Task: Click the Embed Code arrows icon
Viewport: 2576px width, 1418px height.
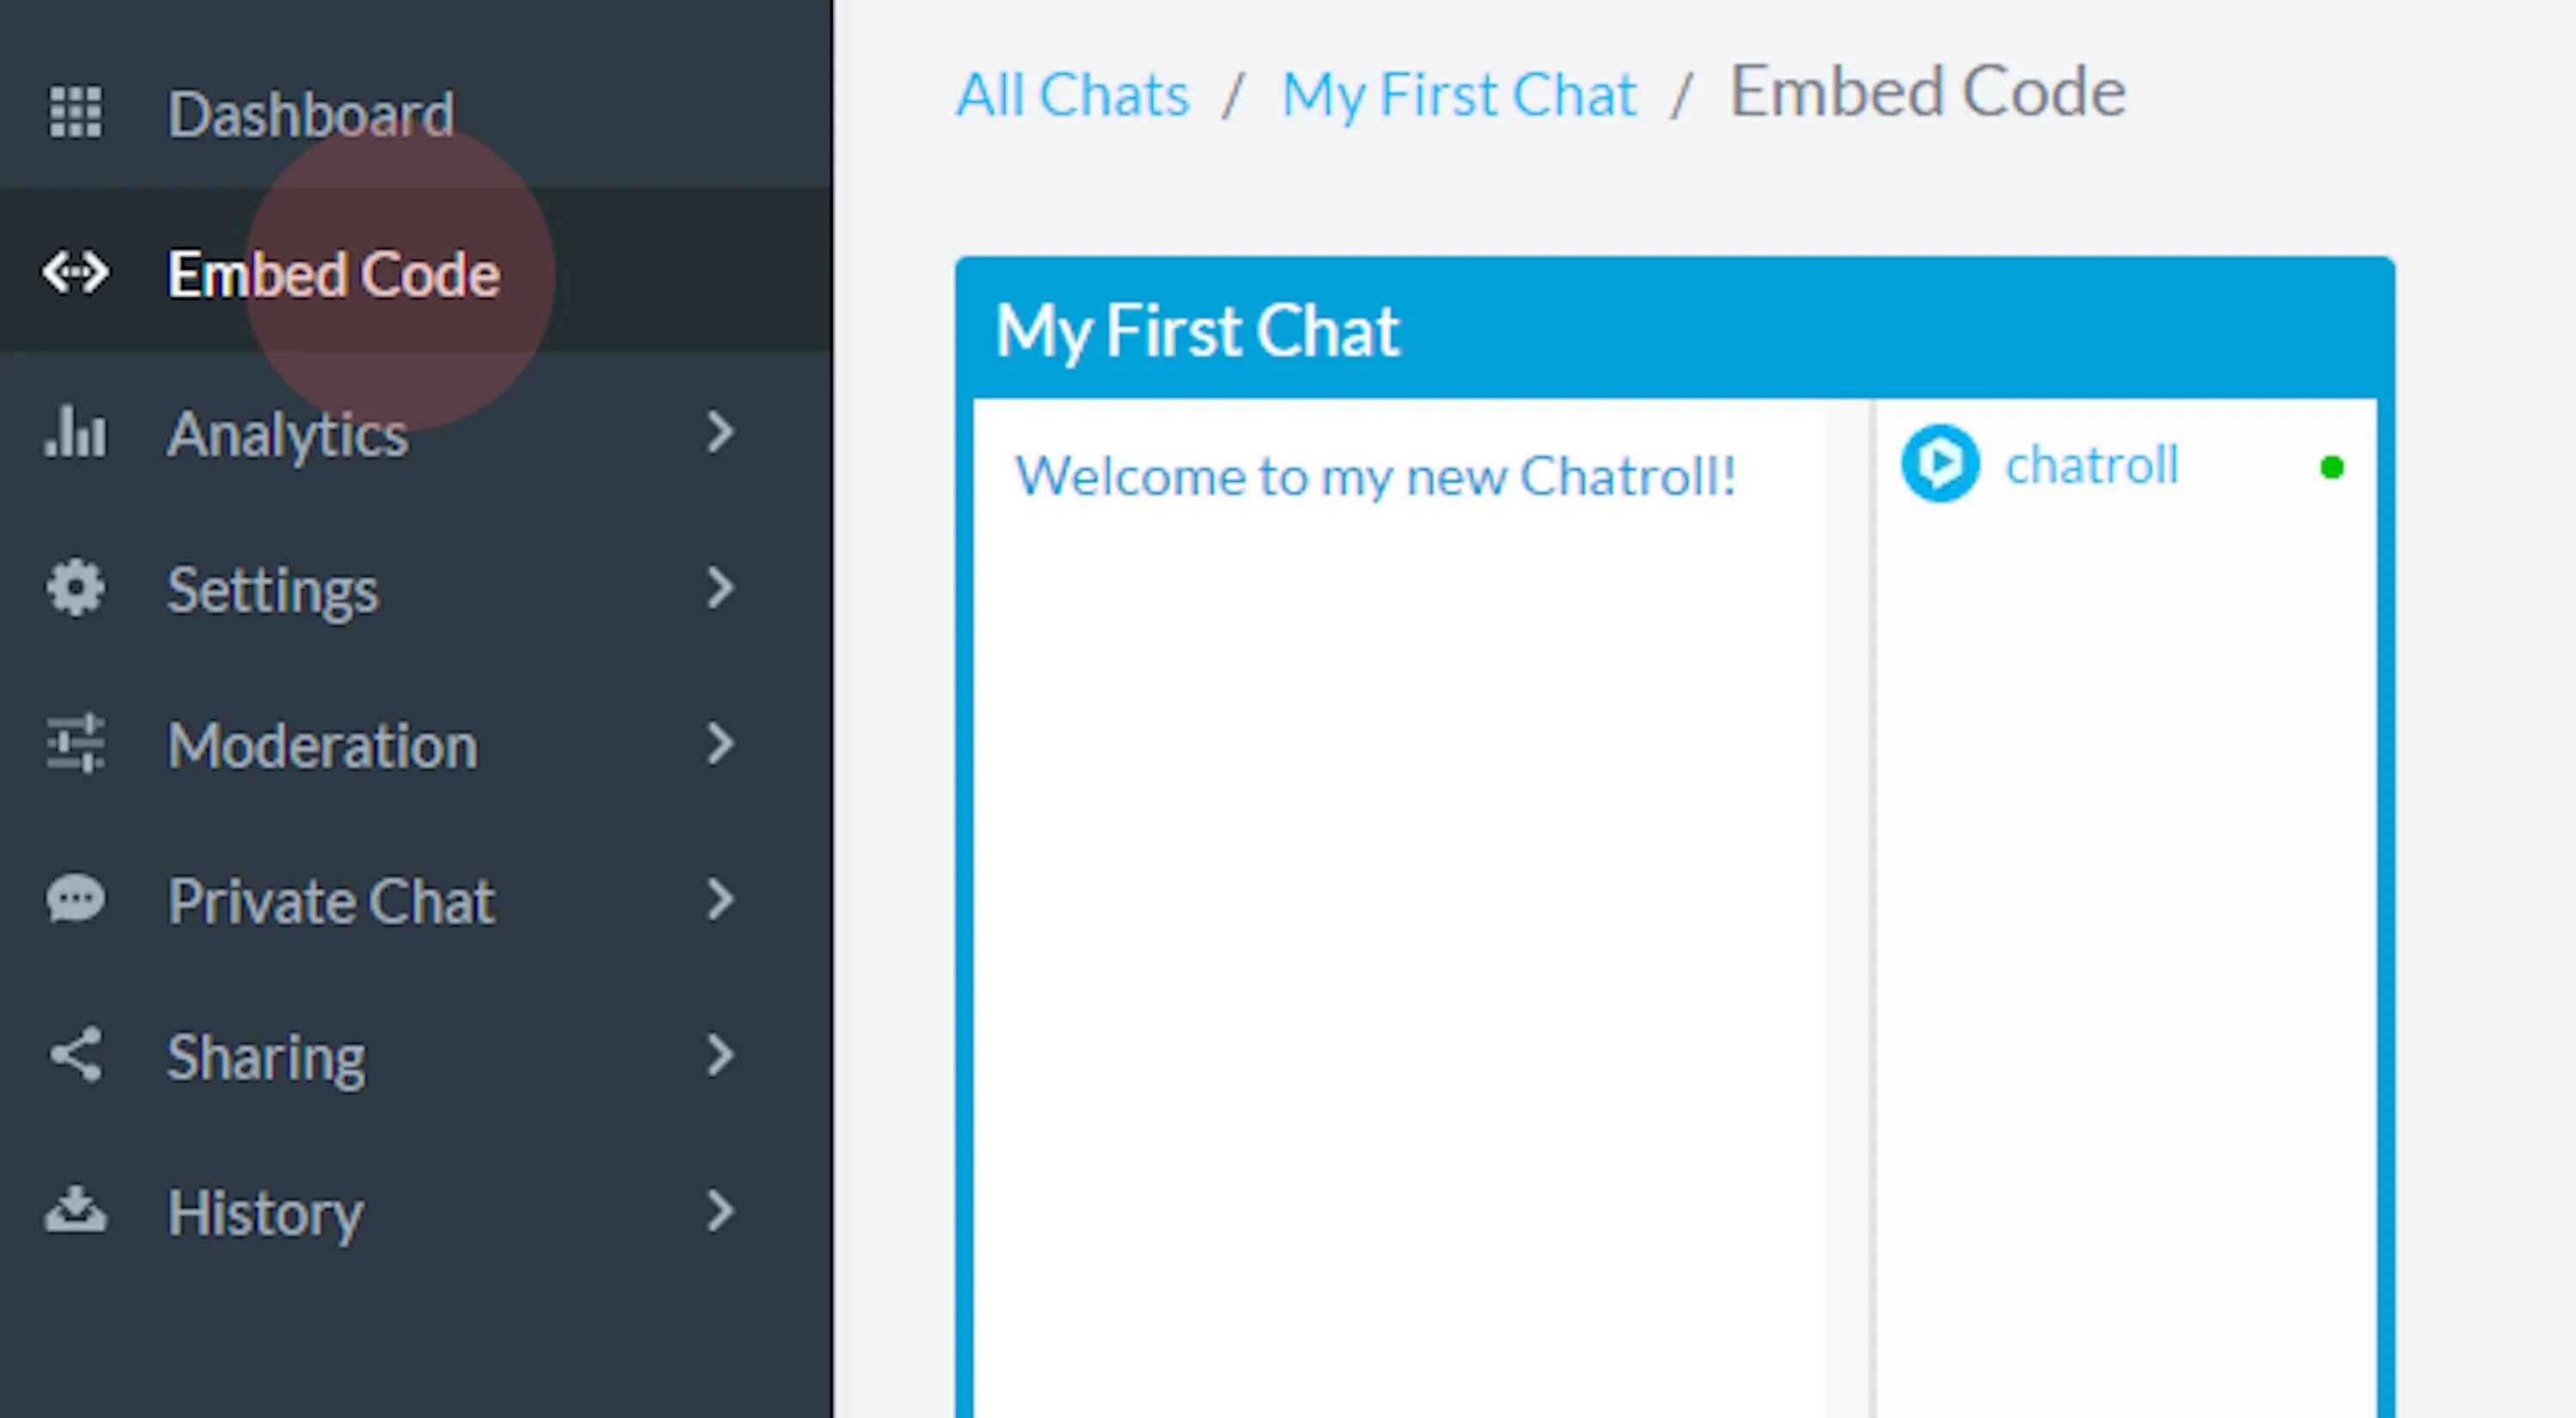Action: [75, 273]
